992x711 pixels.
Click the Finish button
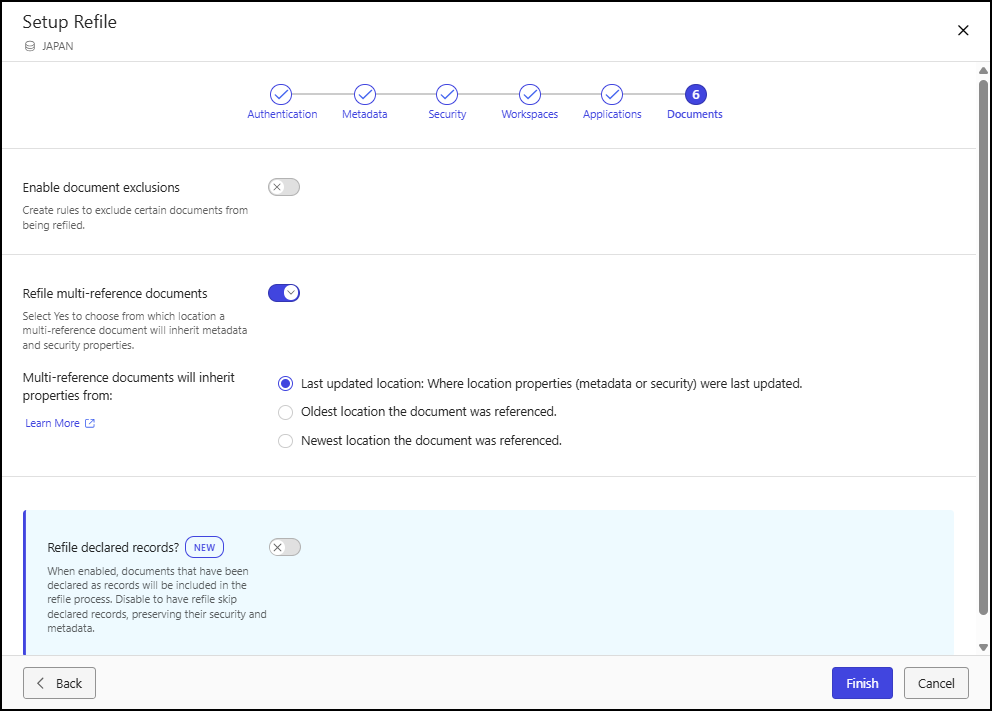pos(862,683)
